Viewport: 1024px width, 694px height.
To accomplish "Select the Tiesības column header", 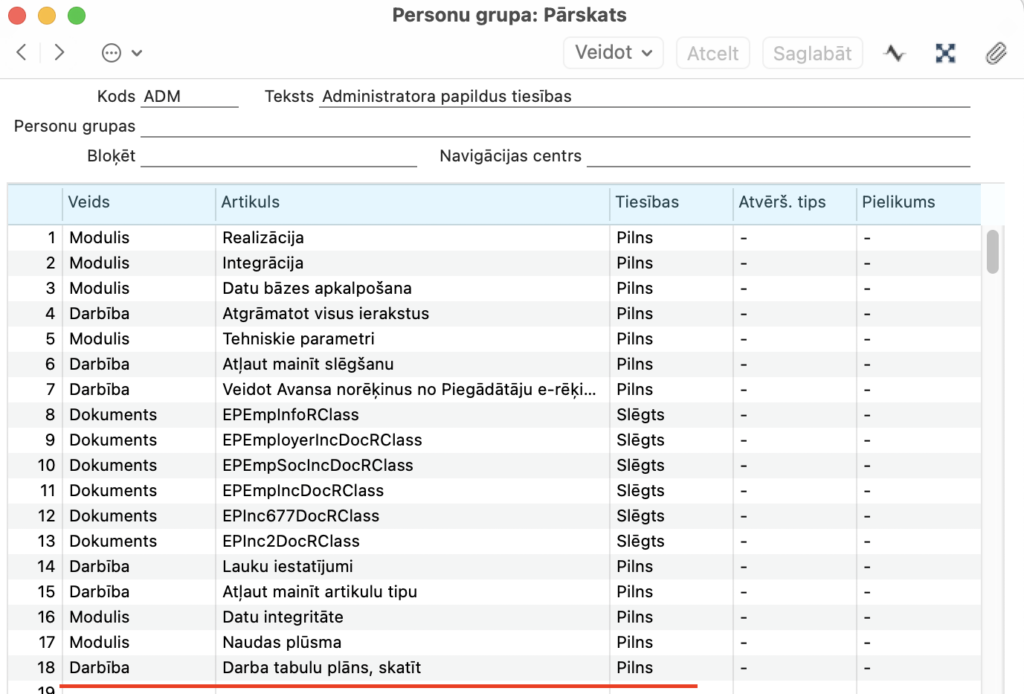I will [671, 202].
